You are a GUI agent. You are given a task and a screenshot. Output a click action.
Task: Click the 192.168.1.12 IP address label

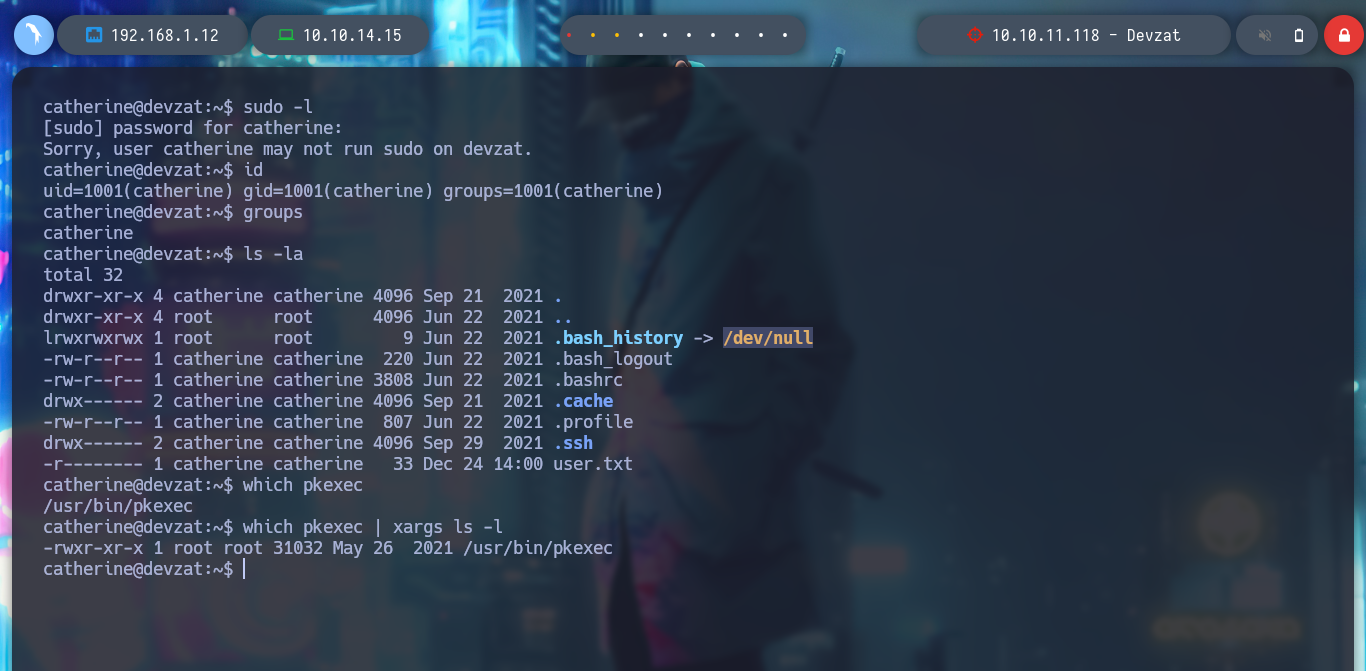165,35
